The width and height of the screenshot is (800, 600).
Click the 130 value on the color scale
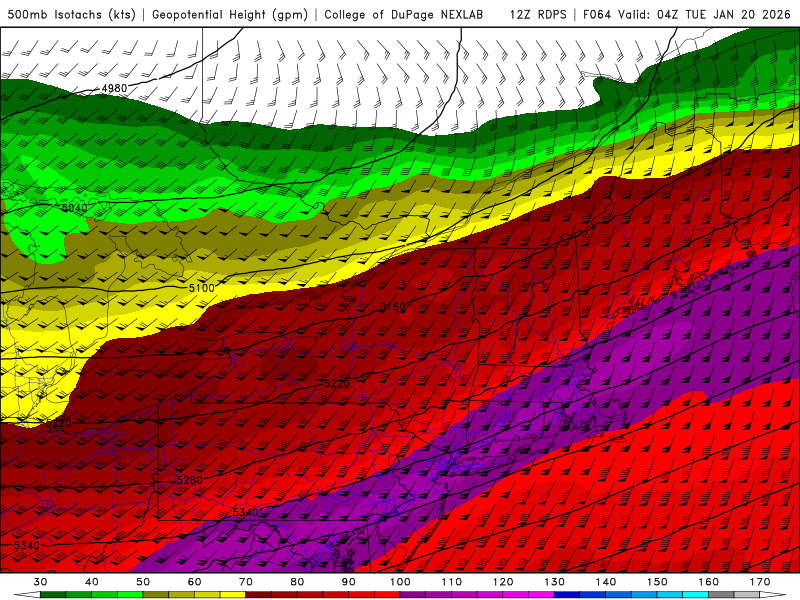tap(555, 582)
